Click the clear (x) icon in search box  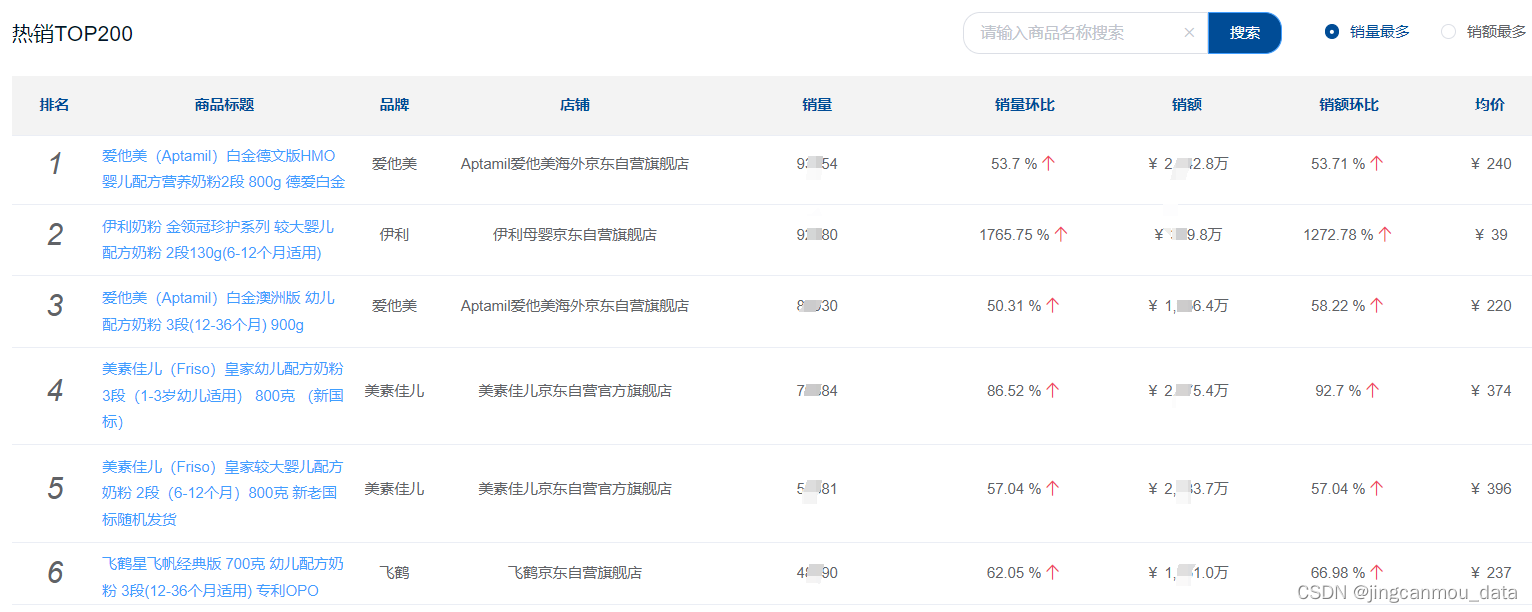[1189, 33]
